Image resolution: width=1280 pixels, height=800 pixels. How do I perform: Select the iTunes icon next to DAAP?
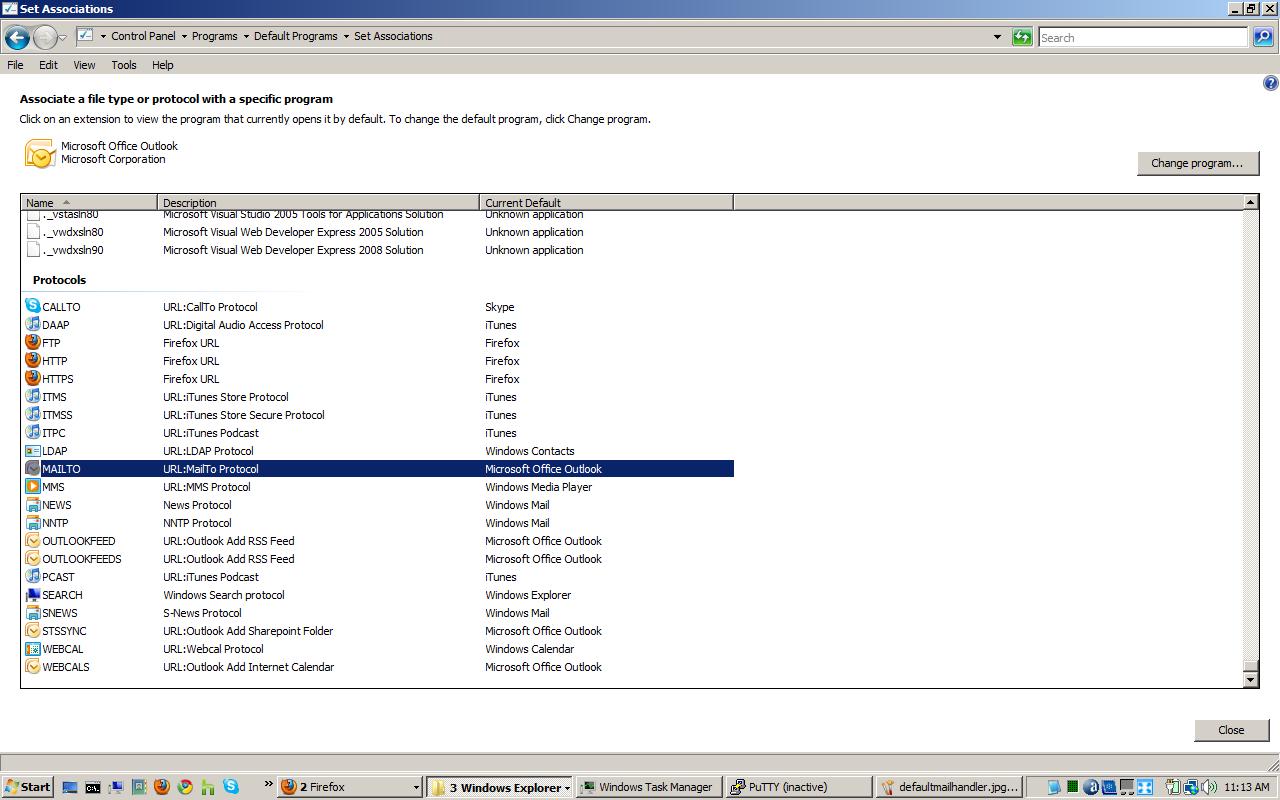33,324
